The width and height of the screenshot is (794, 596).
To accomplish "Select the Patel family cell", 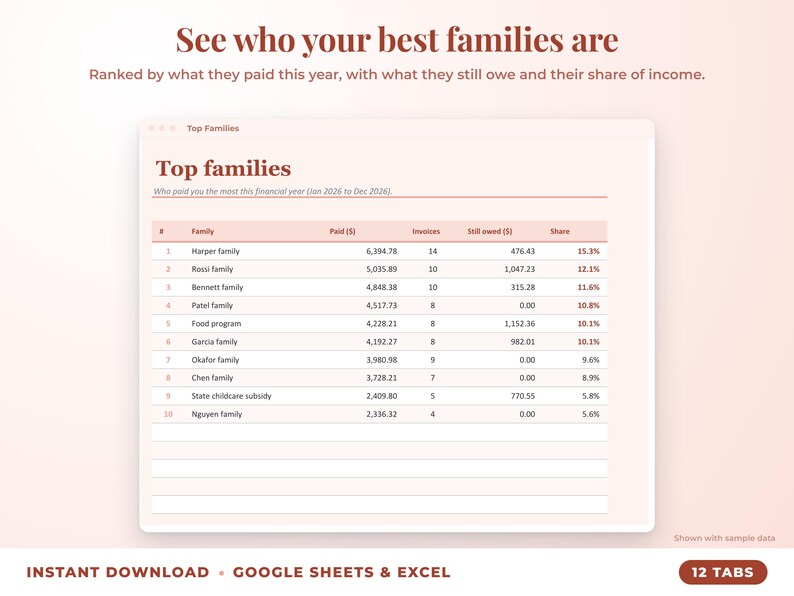I will click(x=212, y=306).
